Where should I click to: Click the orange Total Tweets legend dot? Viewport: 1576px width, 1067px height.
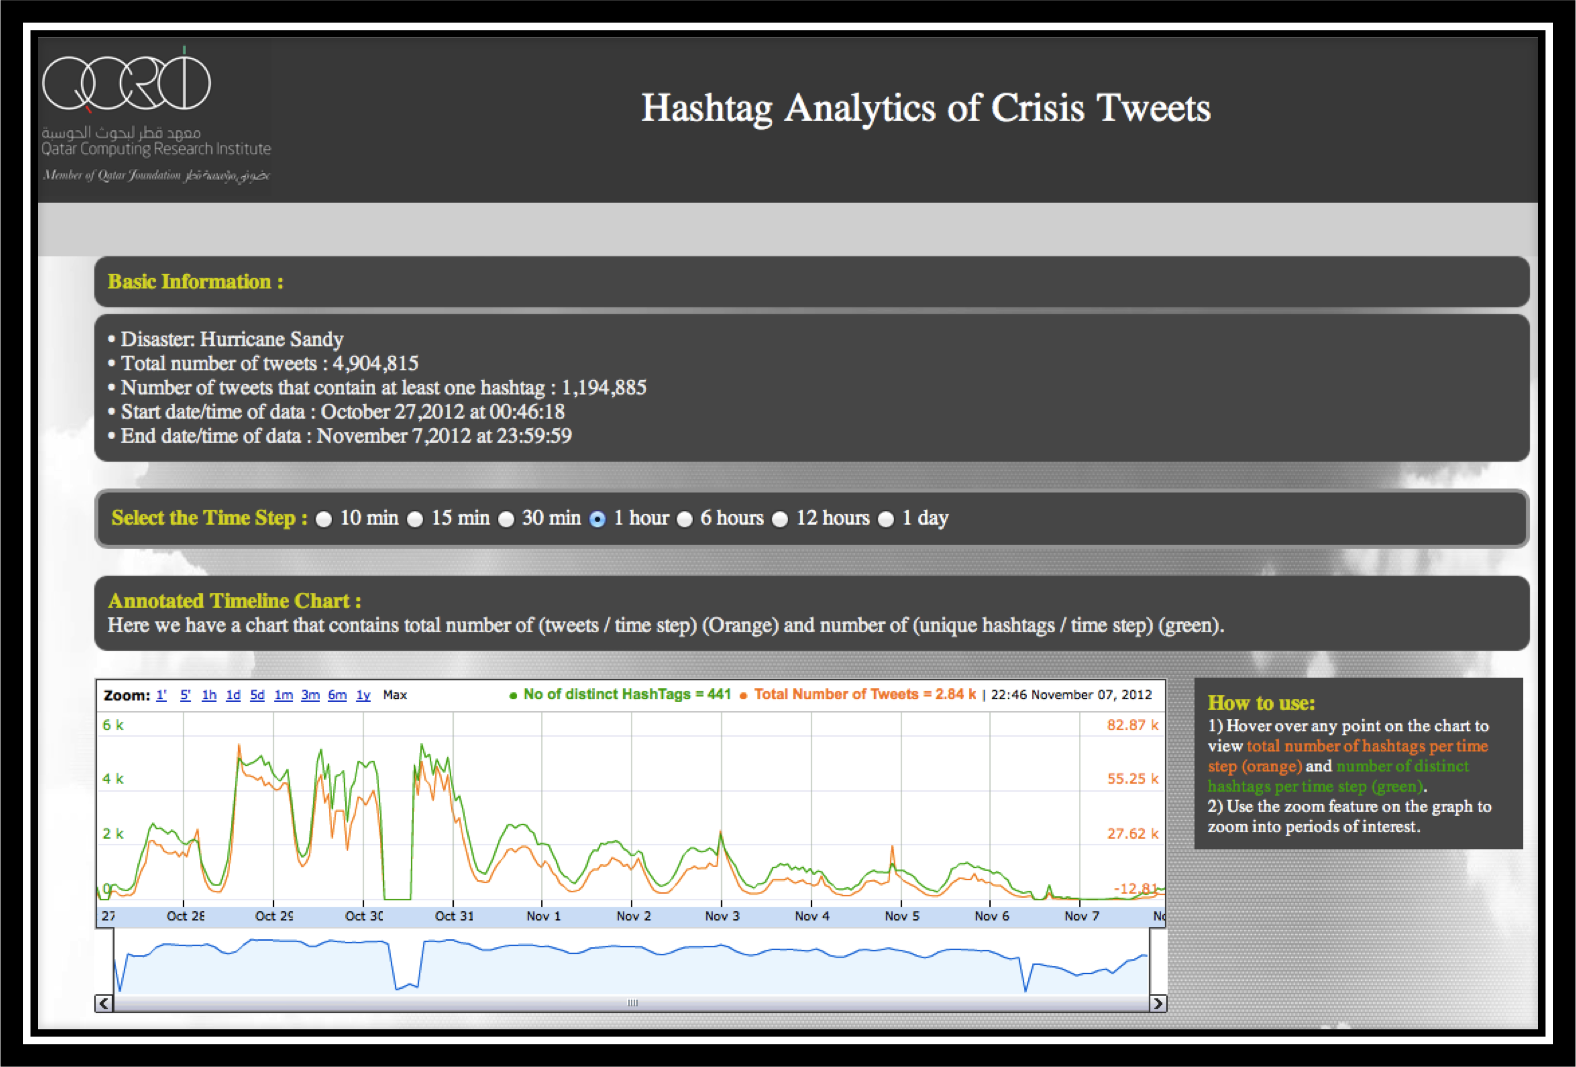743,695
